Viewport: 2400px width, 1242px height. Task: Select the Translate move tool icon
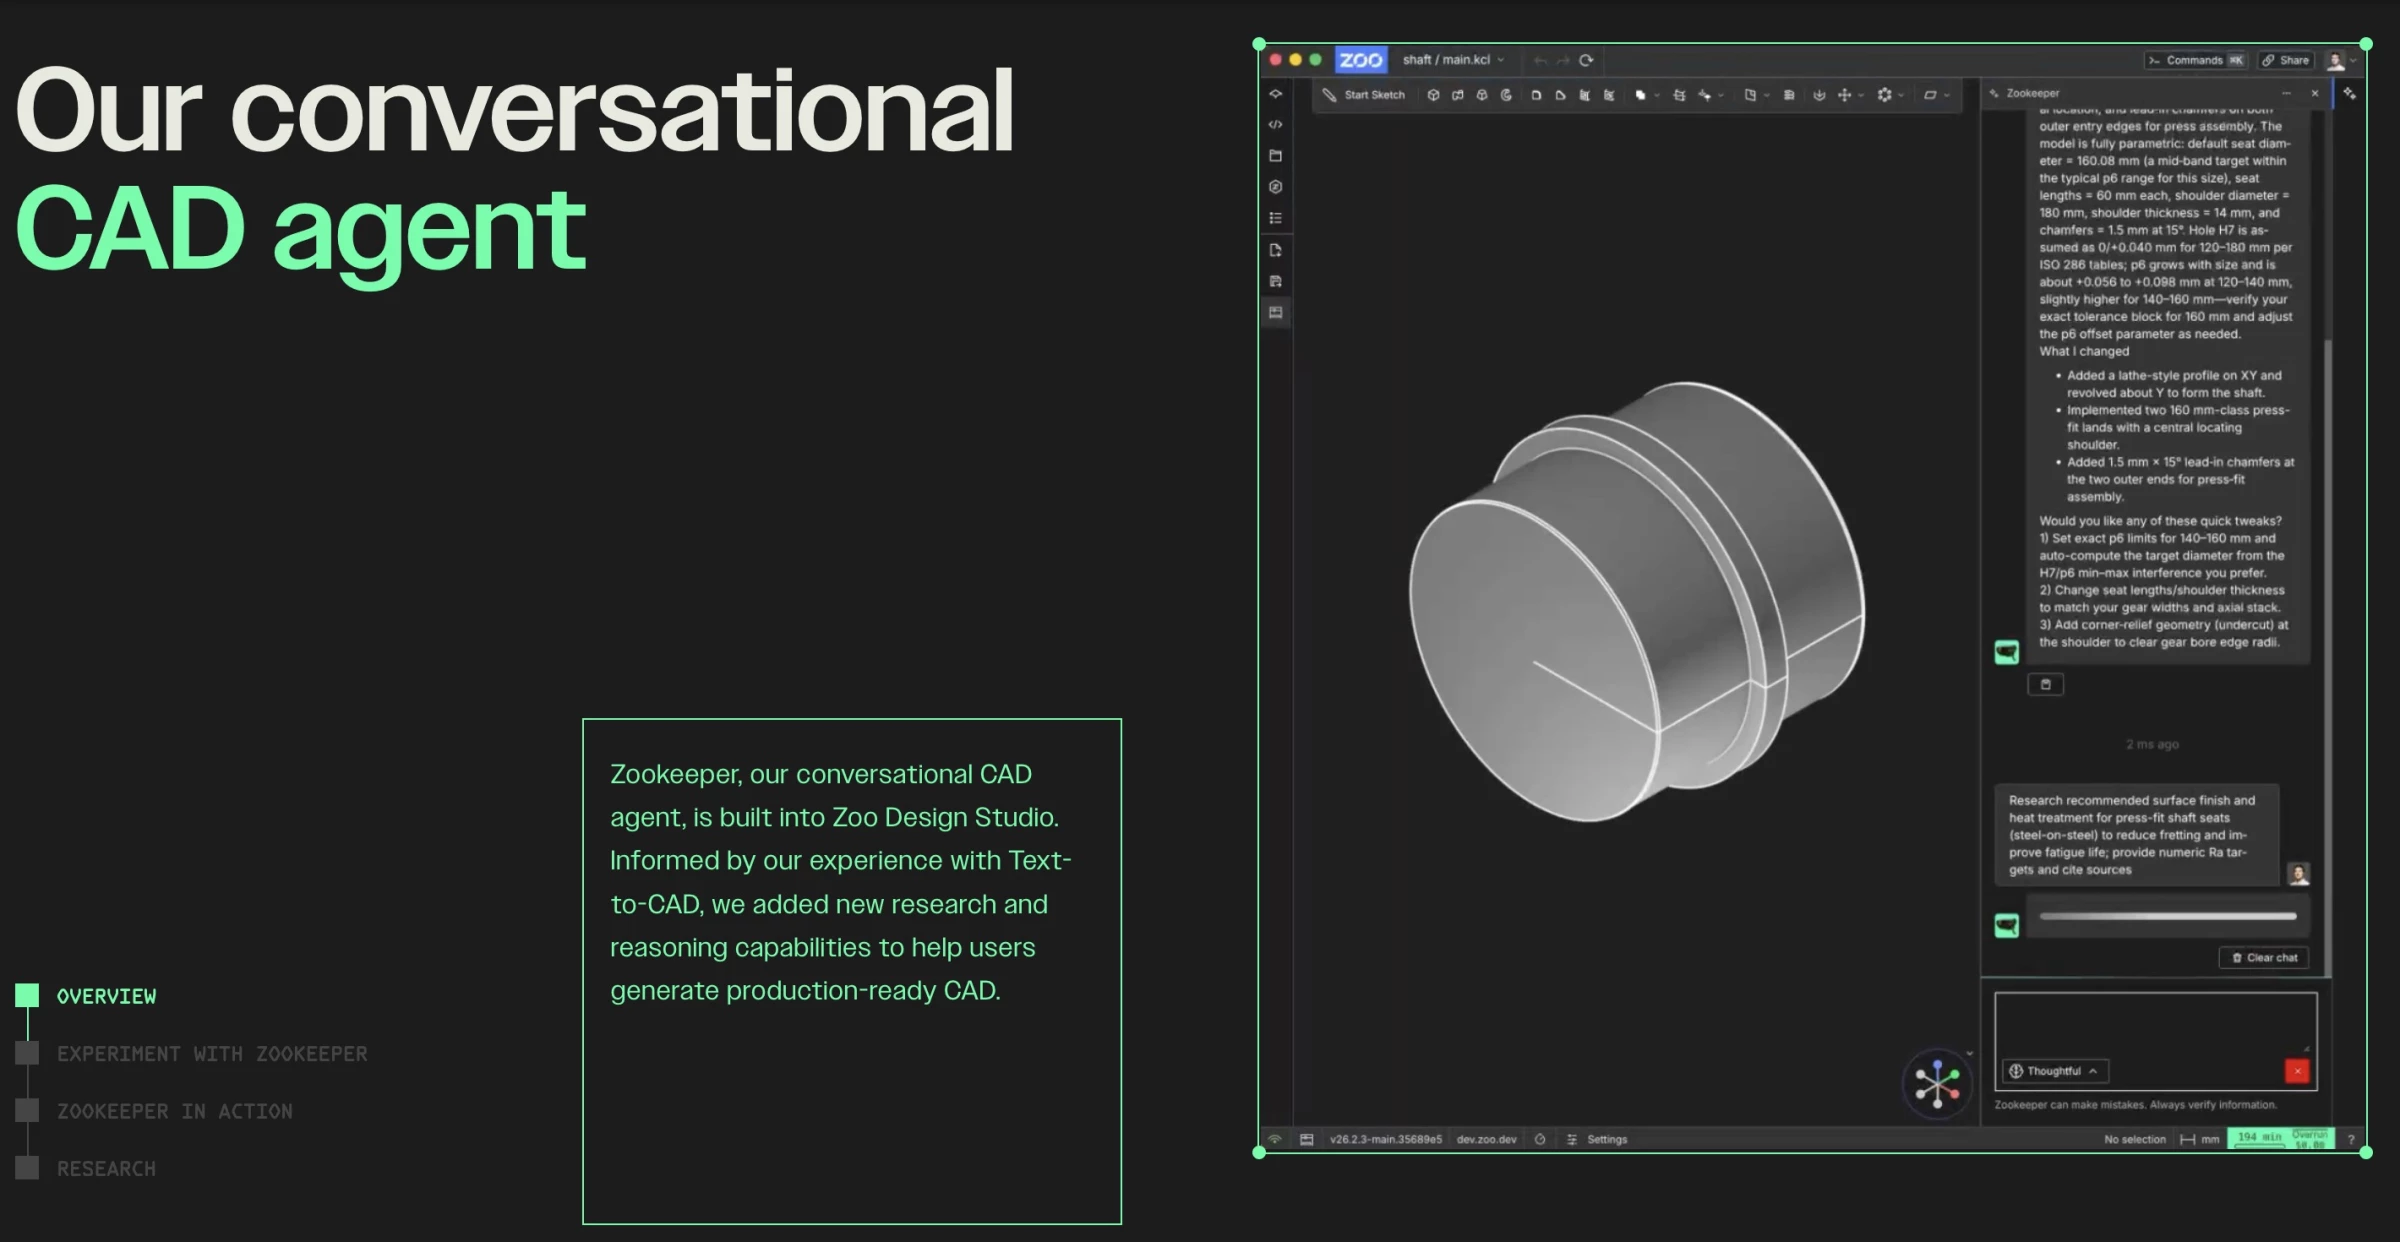point(1844,95)
